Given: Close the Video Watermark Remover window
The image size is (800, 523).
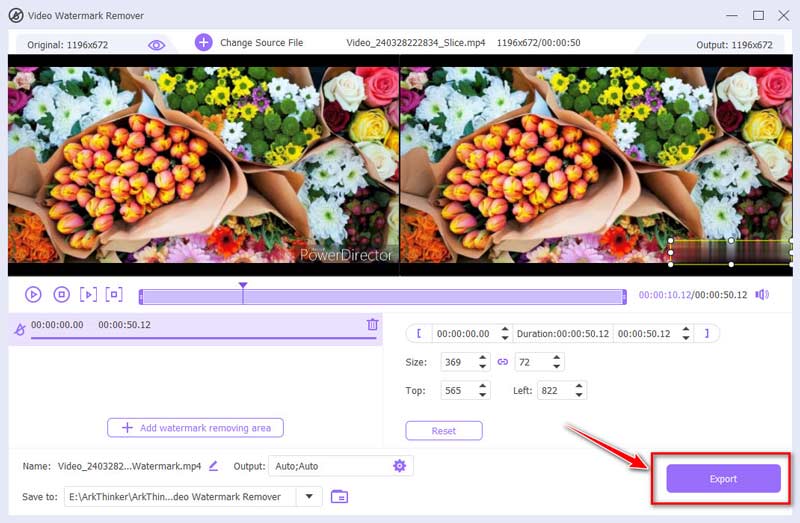Looking at the screenshot, I should [784, 15].
